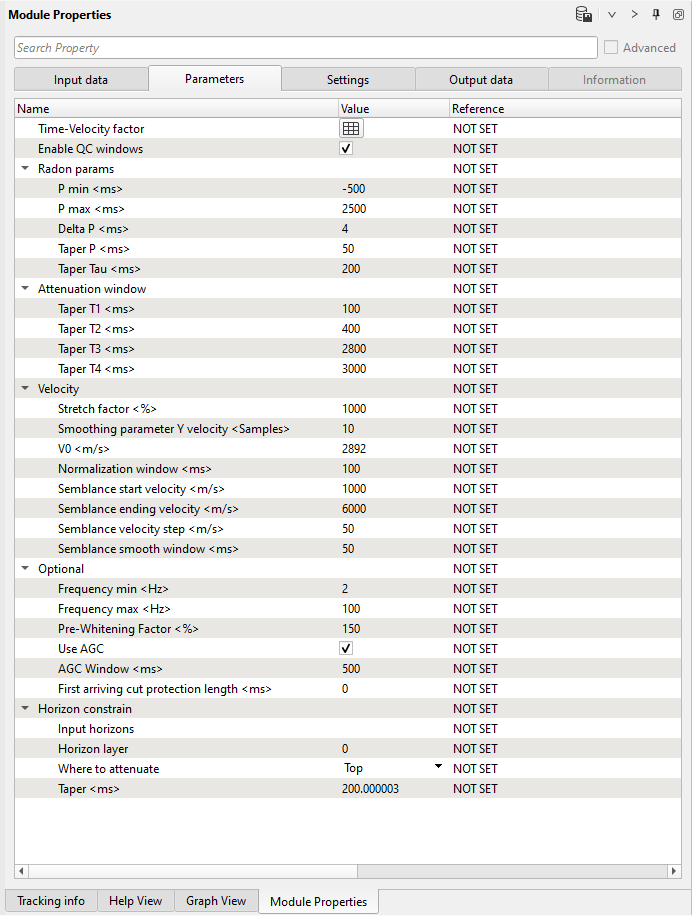This screenshot has height=916, width=692.
Task: Uncheck the Use AGC option
Action: pyautogui.click(x=347, y=649)
